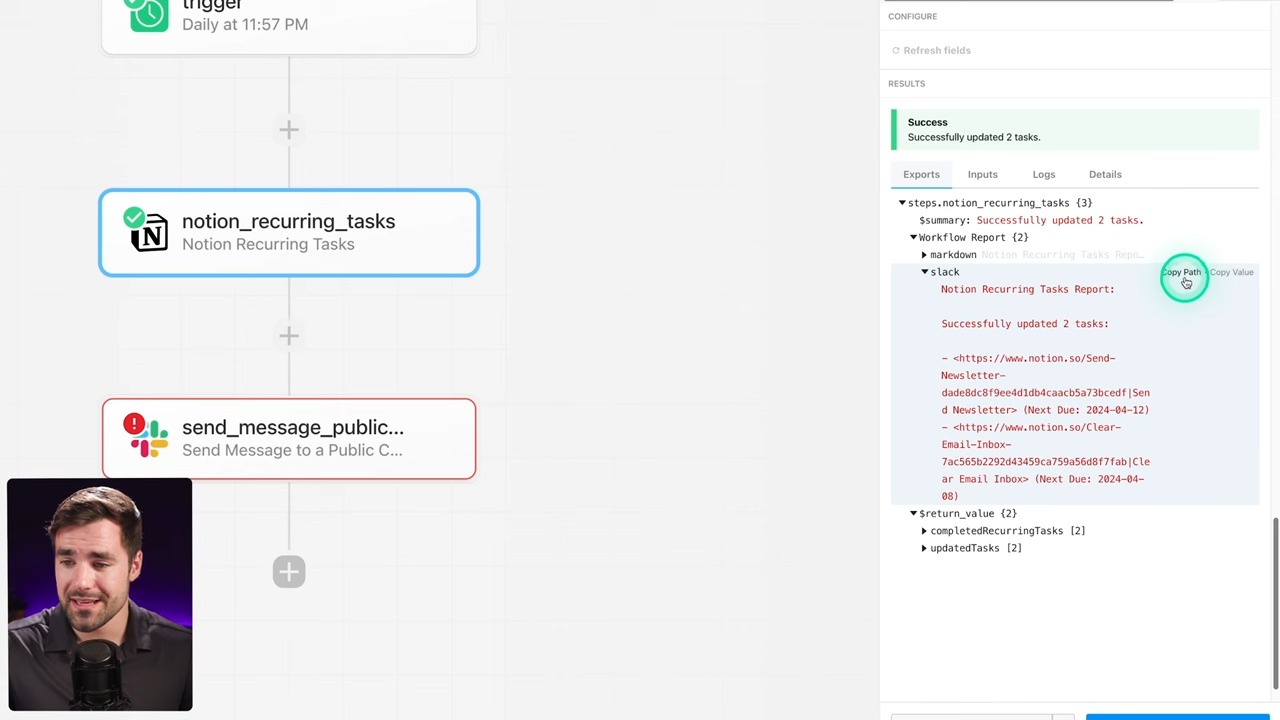
Task: Click the Notion logo on notion_recurring_tasks step
Action: click(x=151, y=235)
